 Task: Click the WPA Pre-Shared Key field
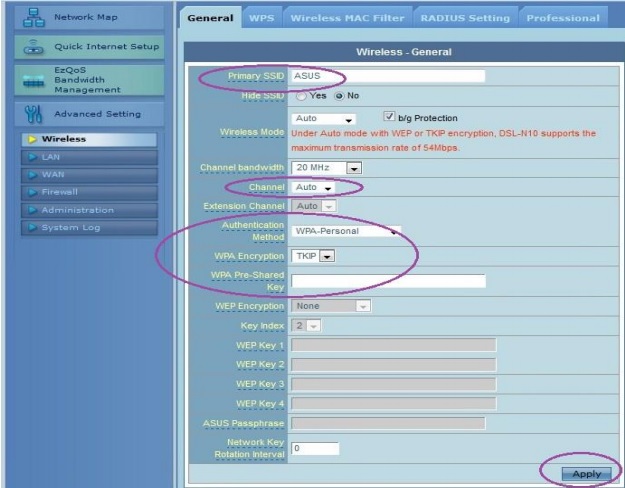pyautogui.click(x=389, y=281)
